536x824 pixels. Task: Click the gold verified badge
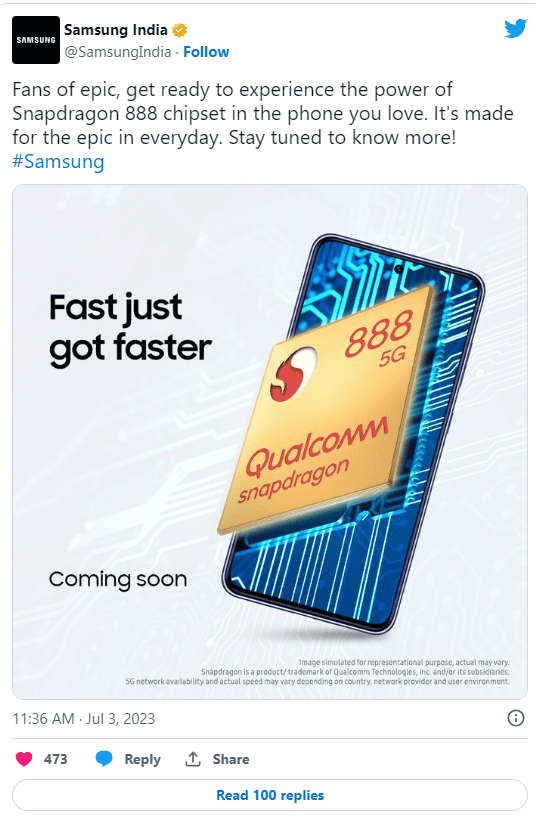pyautogui.click(x=180, y=30)
